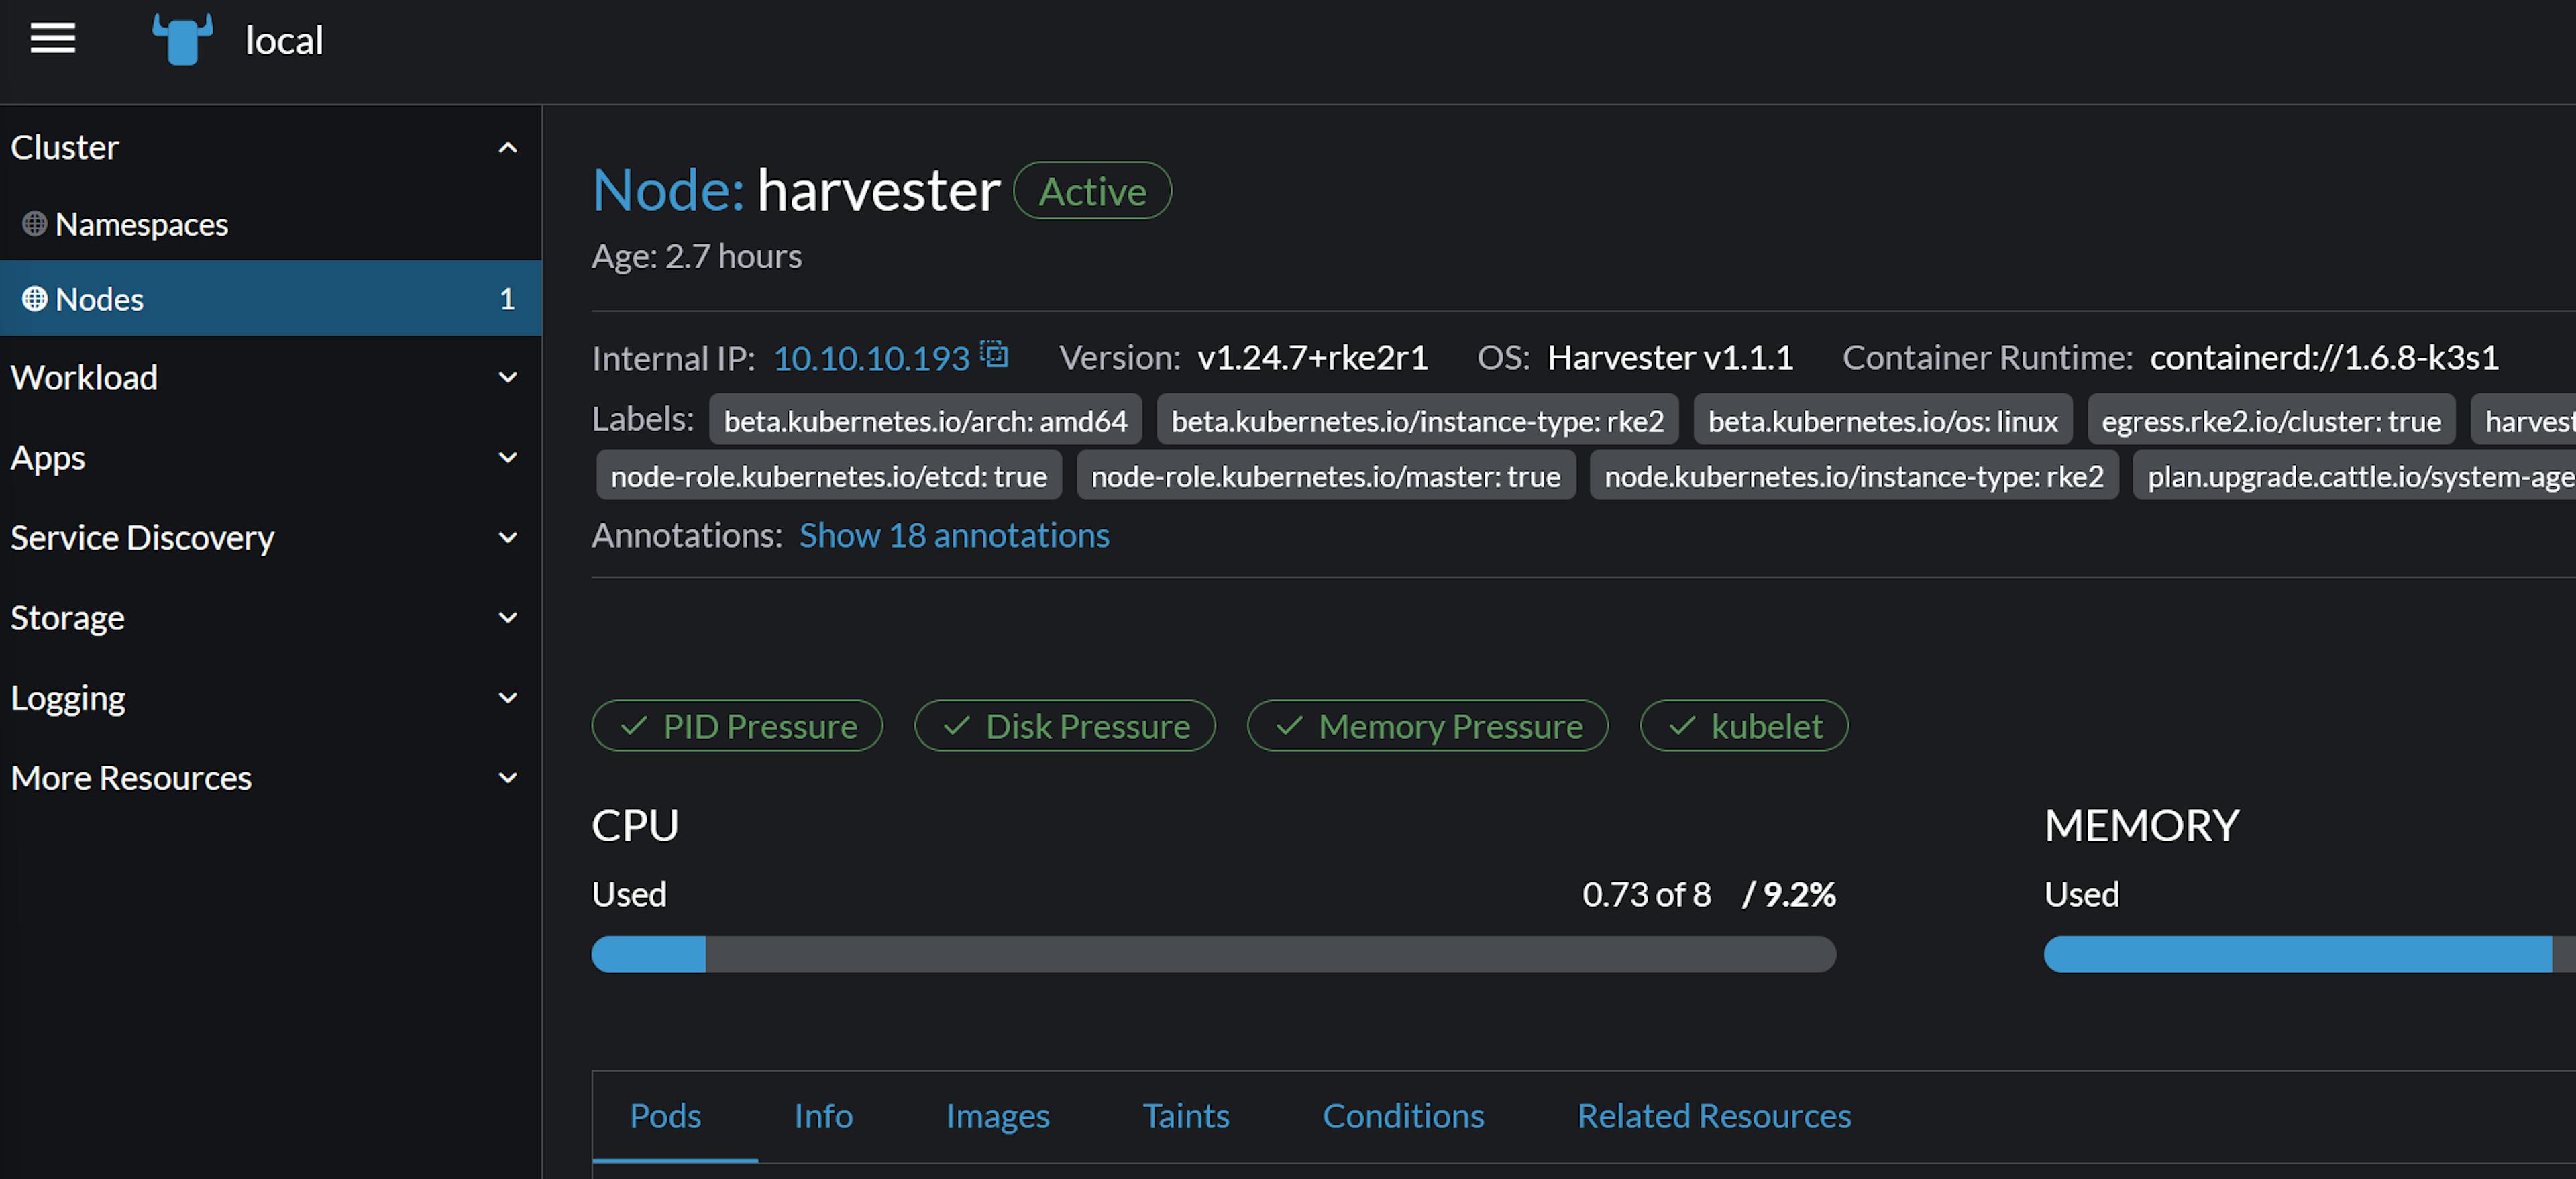Click the Memory Pressure status badge
The image size is (2576, 1179).
(x=1428, y=726)
